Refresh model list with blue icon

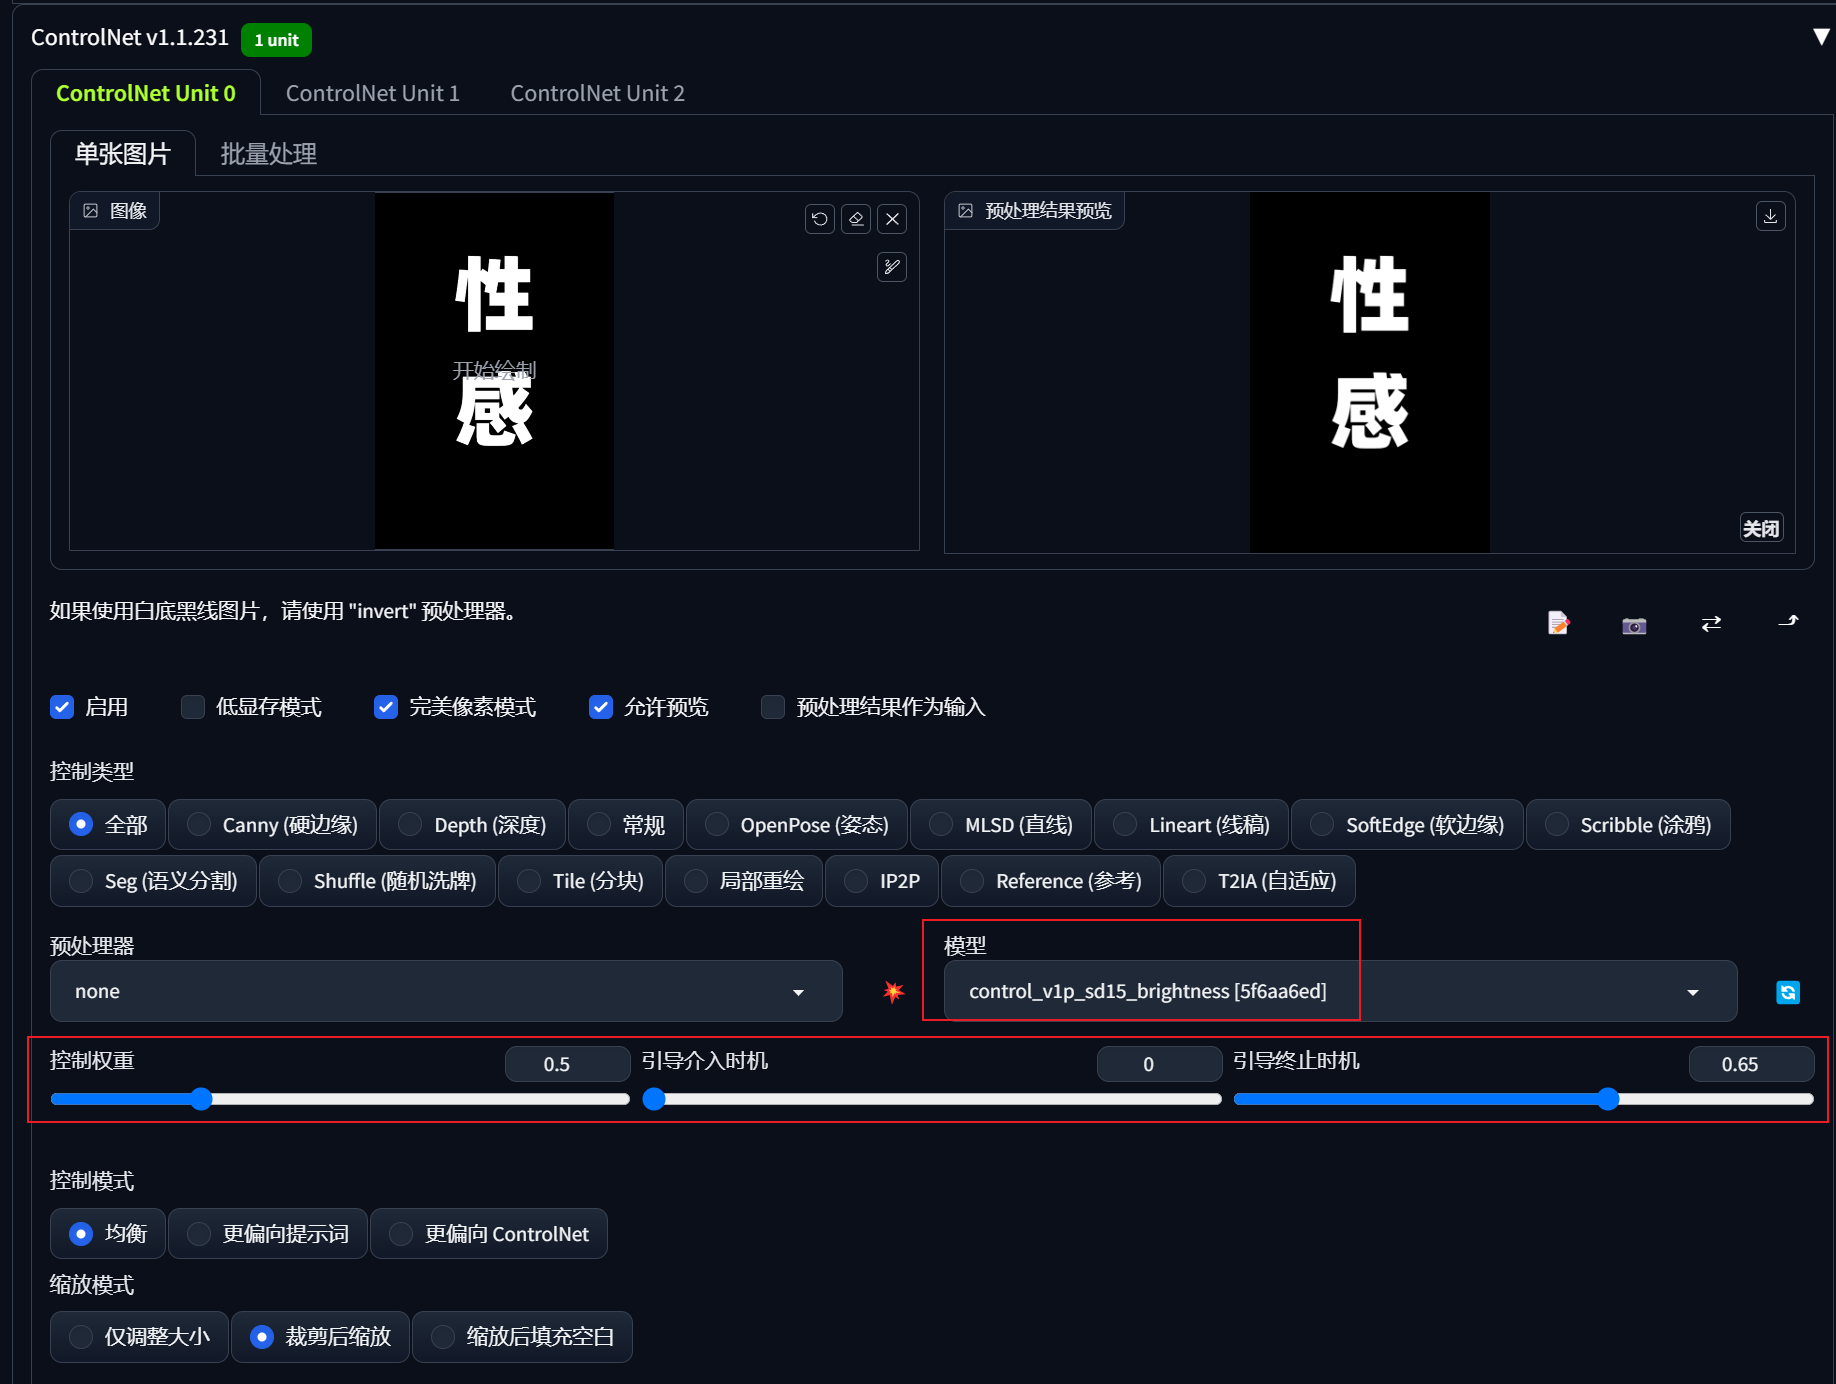[x=1788, y=991]
